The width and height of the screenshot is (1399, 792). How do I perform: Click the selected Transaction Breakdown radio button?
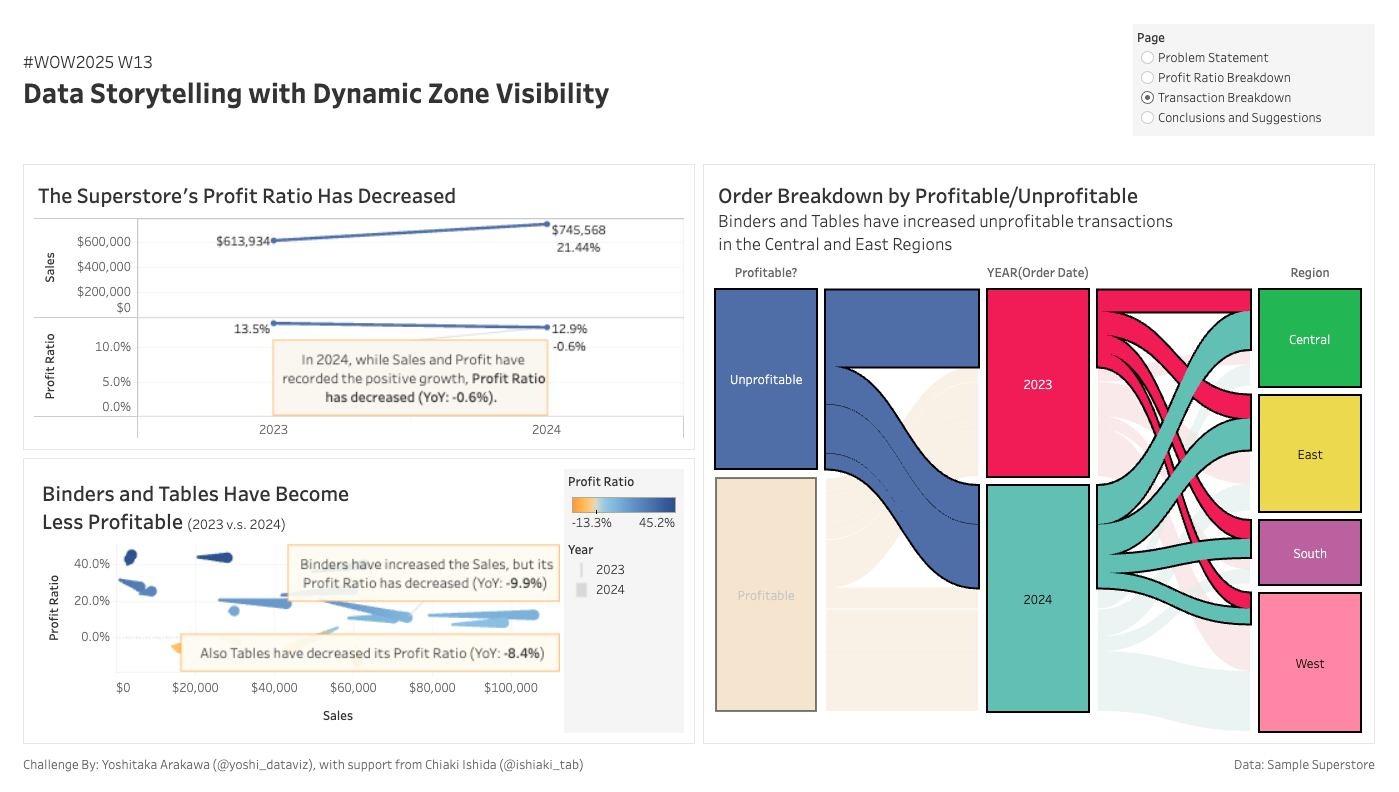click(1147, 98)
